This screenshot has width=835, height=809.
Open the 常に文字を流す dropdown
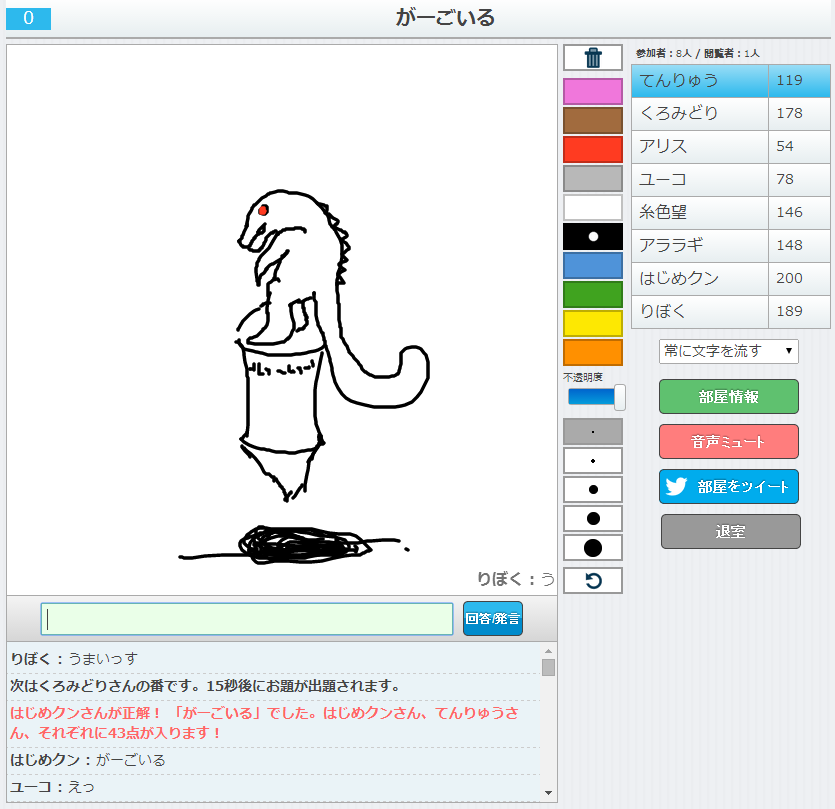(x=728, y=352)
